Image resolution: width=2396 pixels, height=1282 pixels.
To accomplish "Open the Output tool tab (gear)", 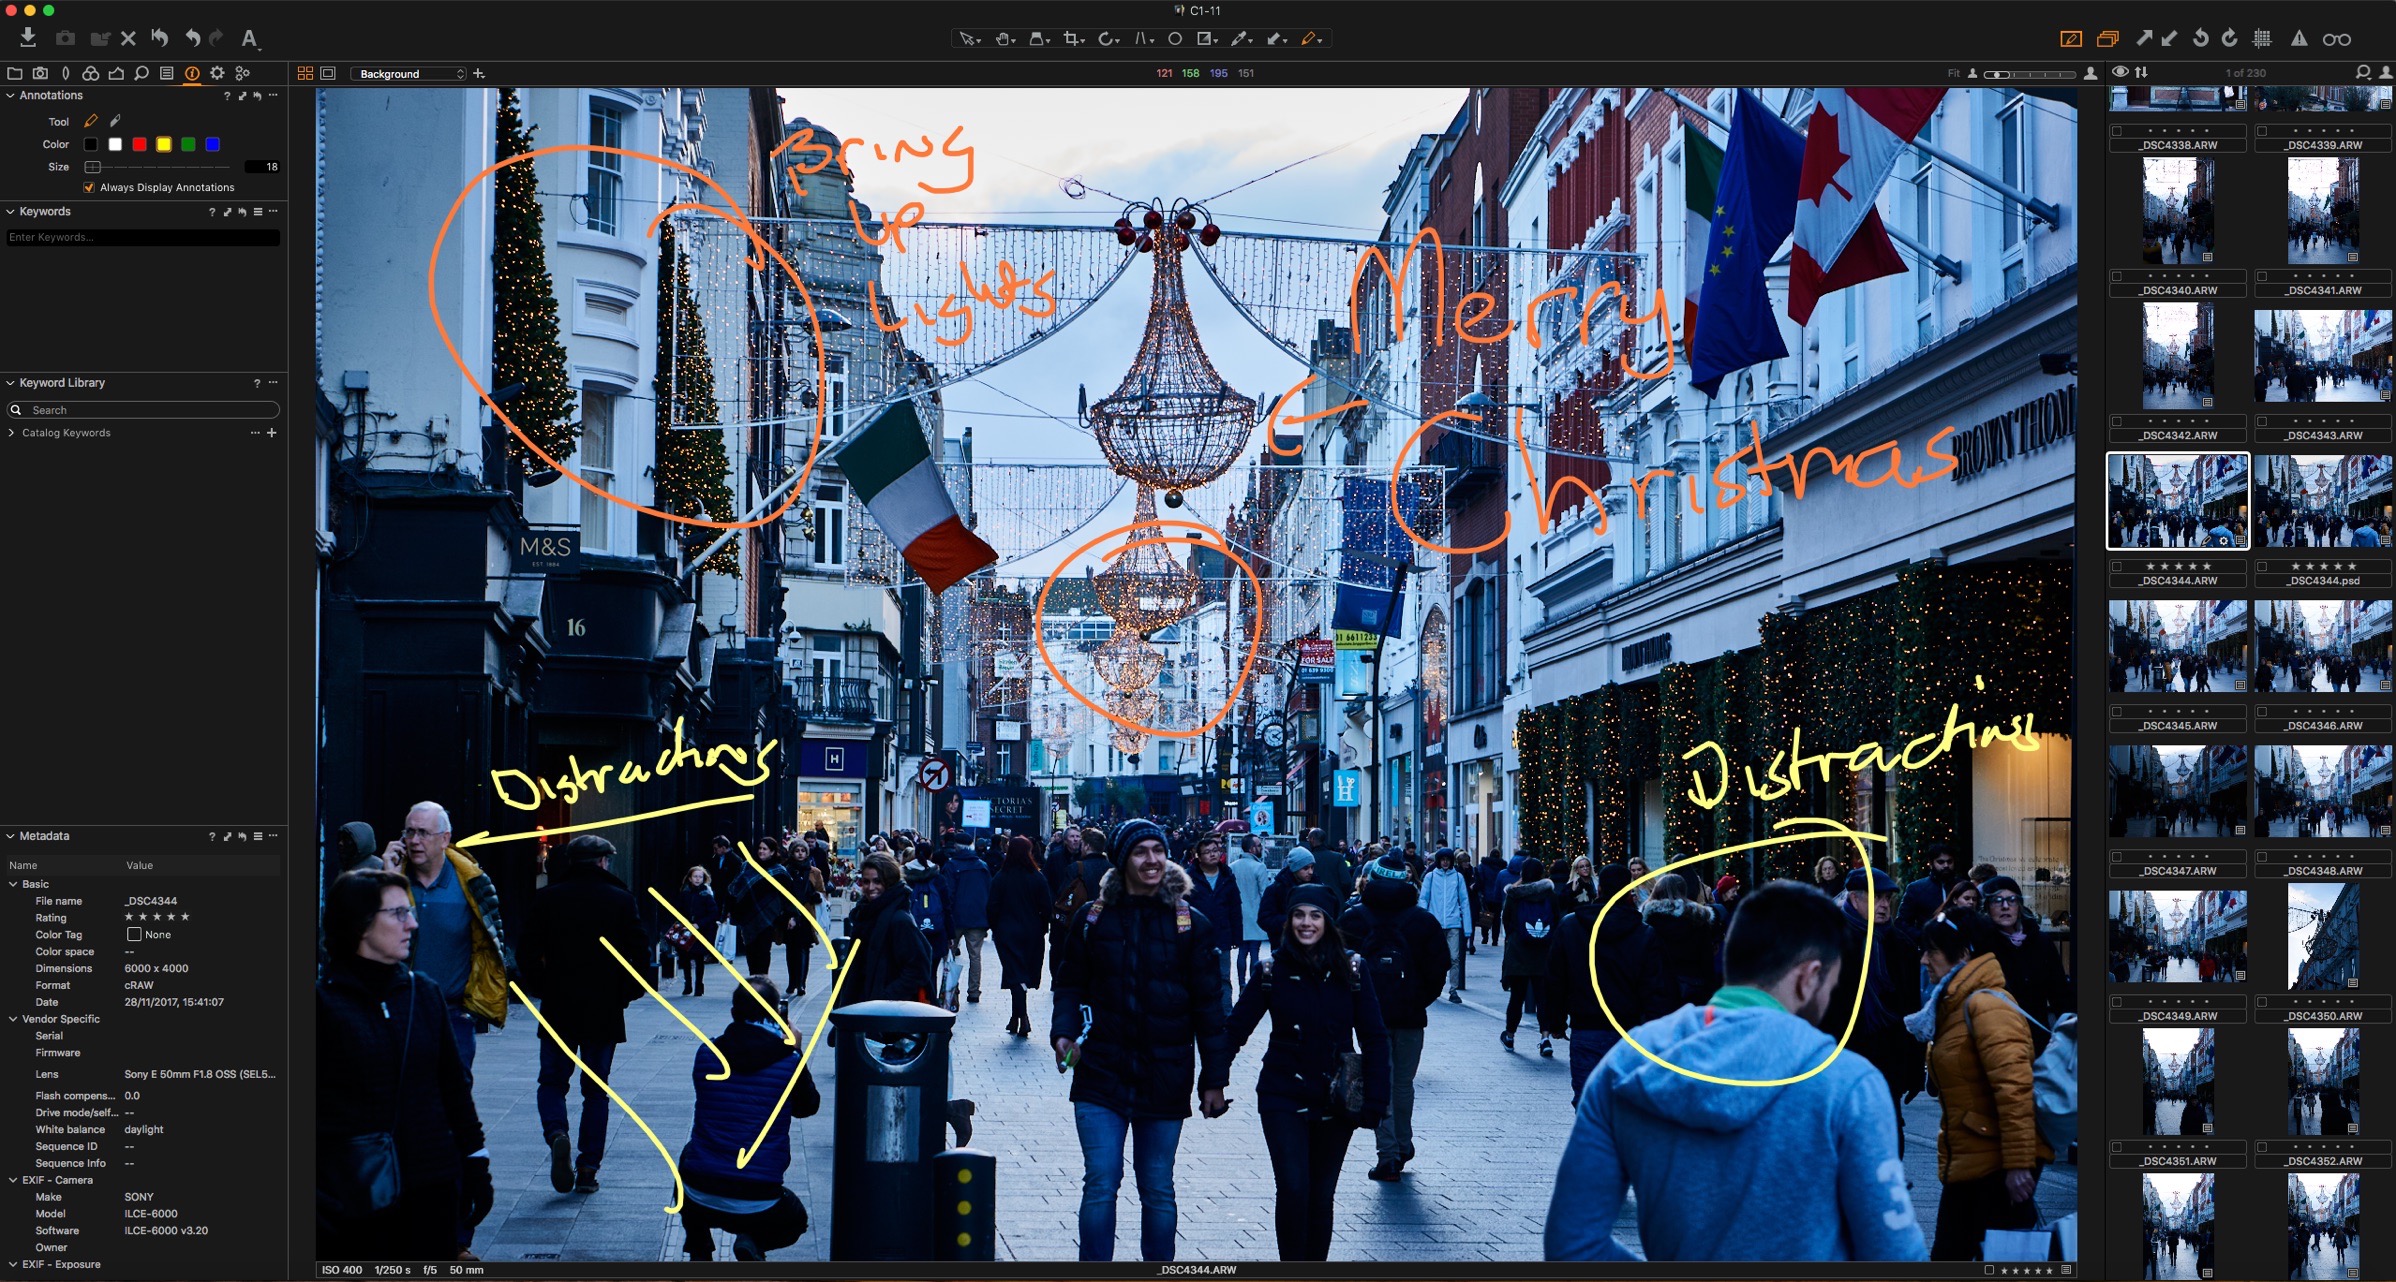I will (217, 73).
